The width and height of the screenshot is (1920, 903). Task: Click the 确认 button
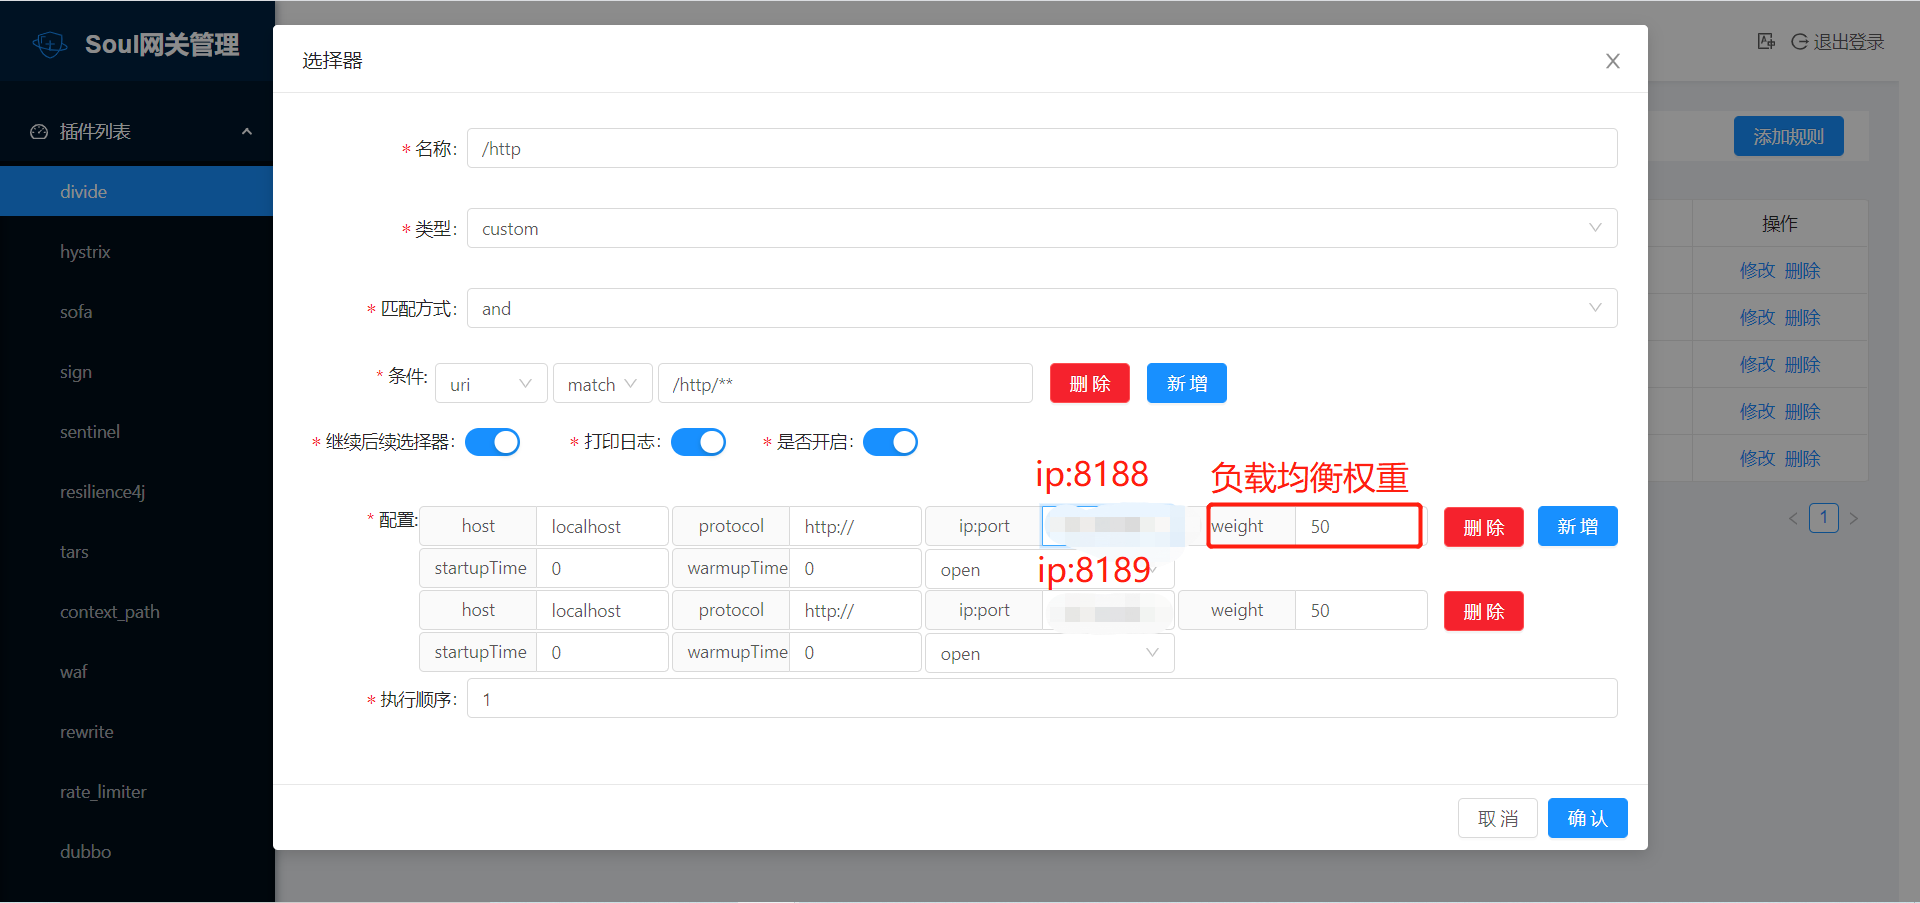coord(1587,818)
